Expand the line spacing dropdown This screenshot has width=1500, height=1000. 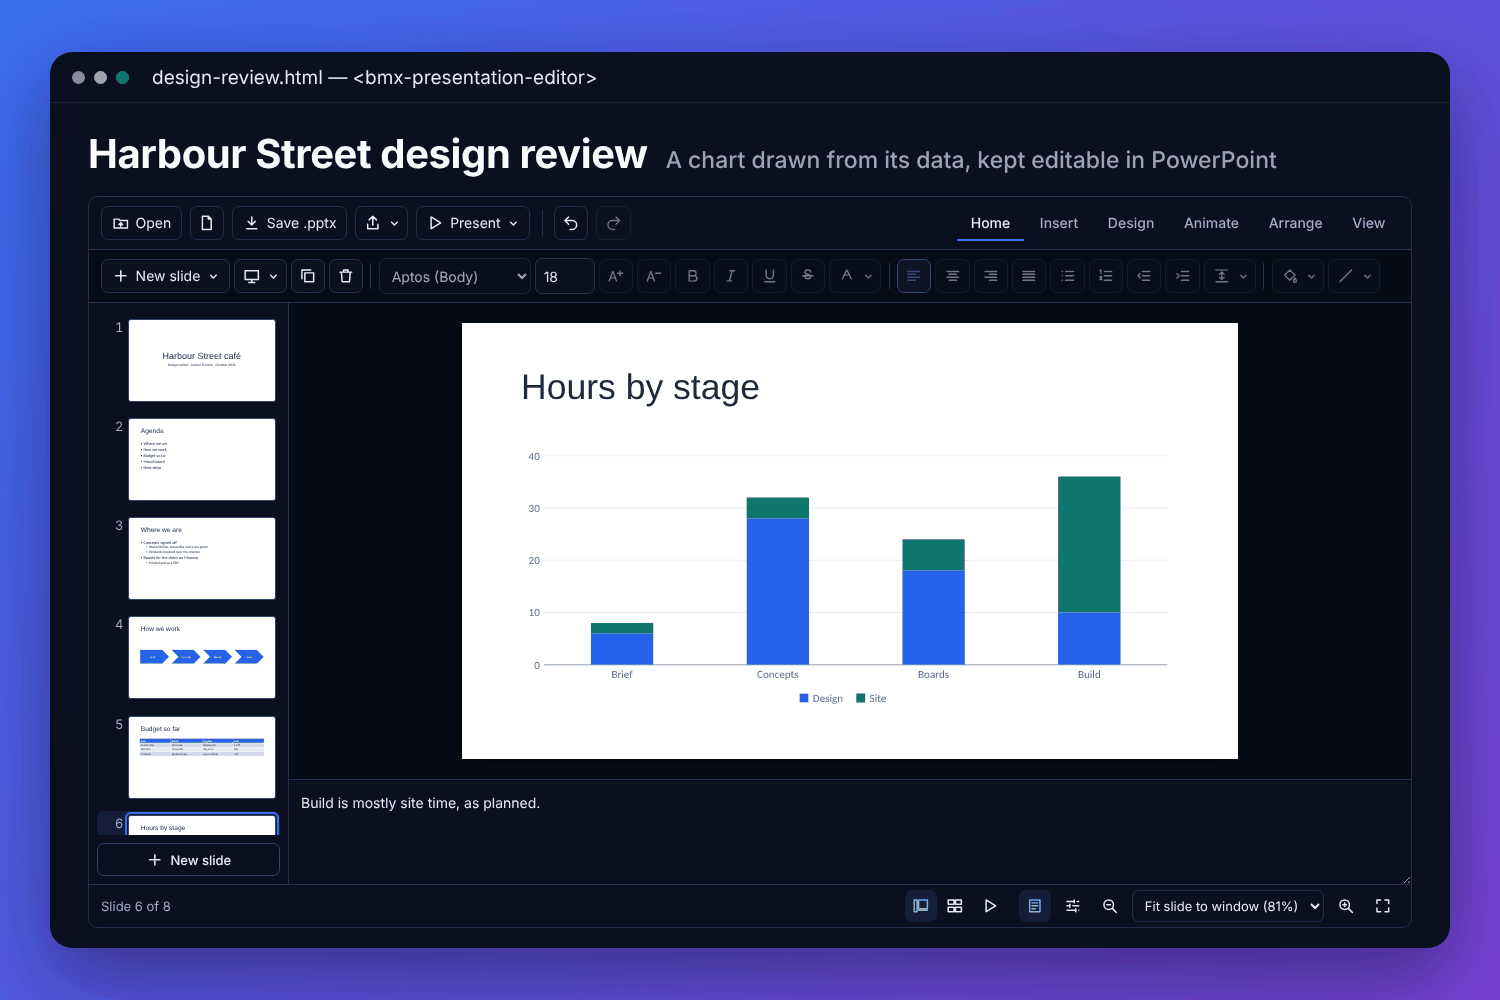1230,276
